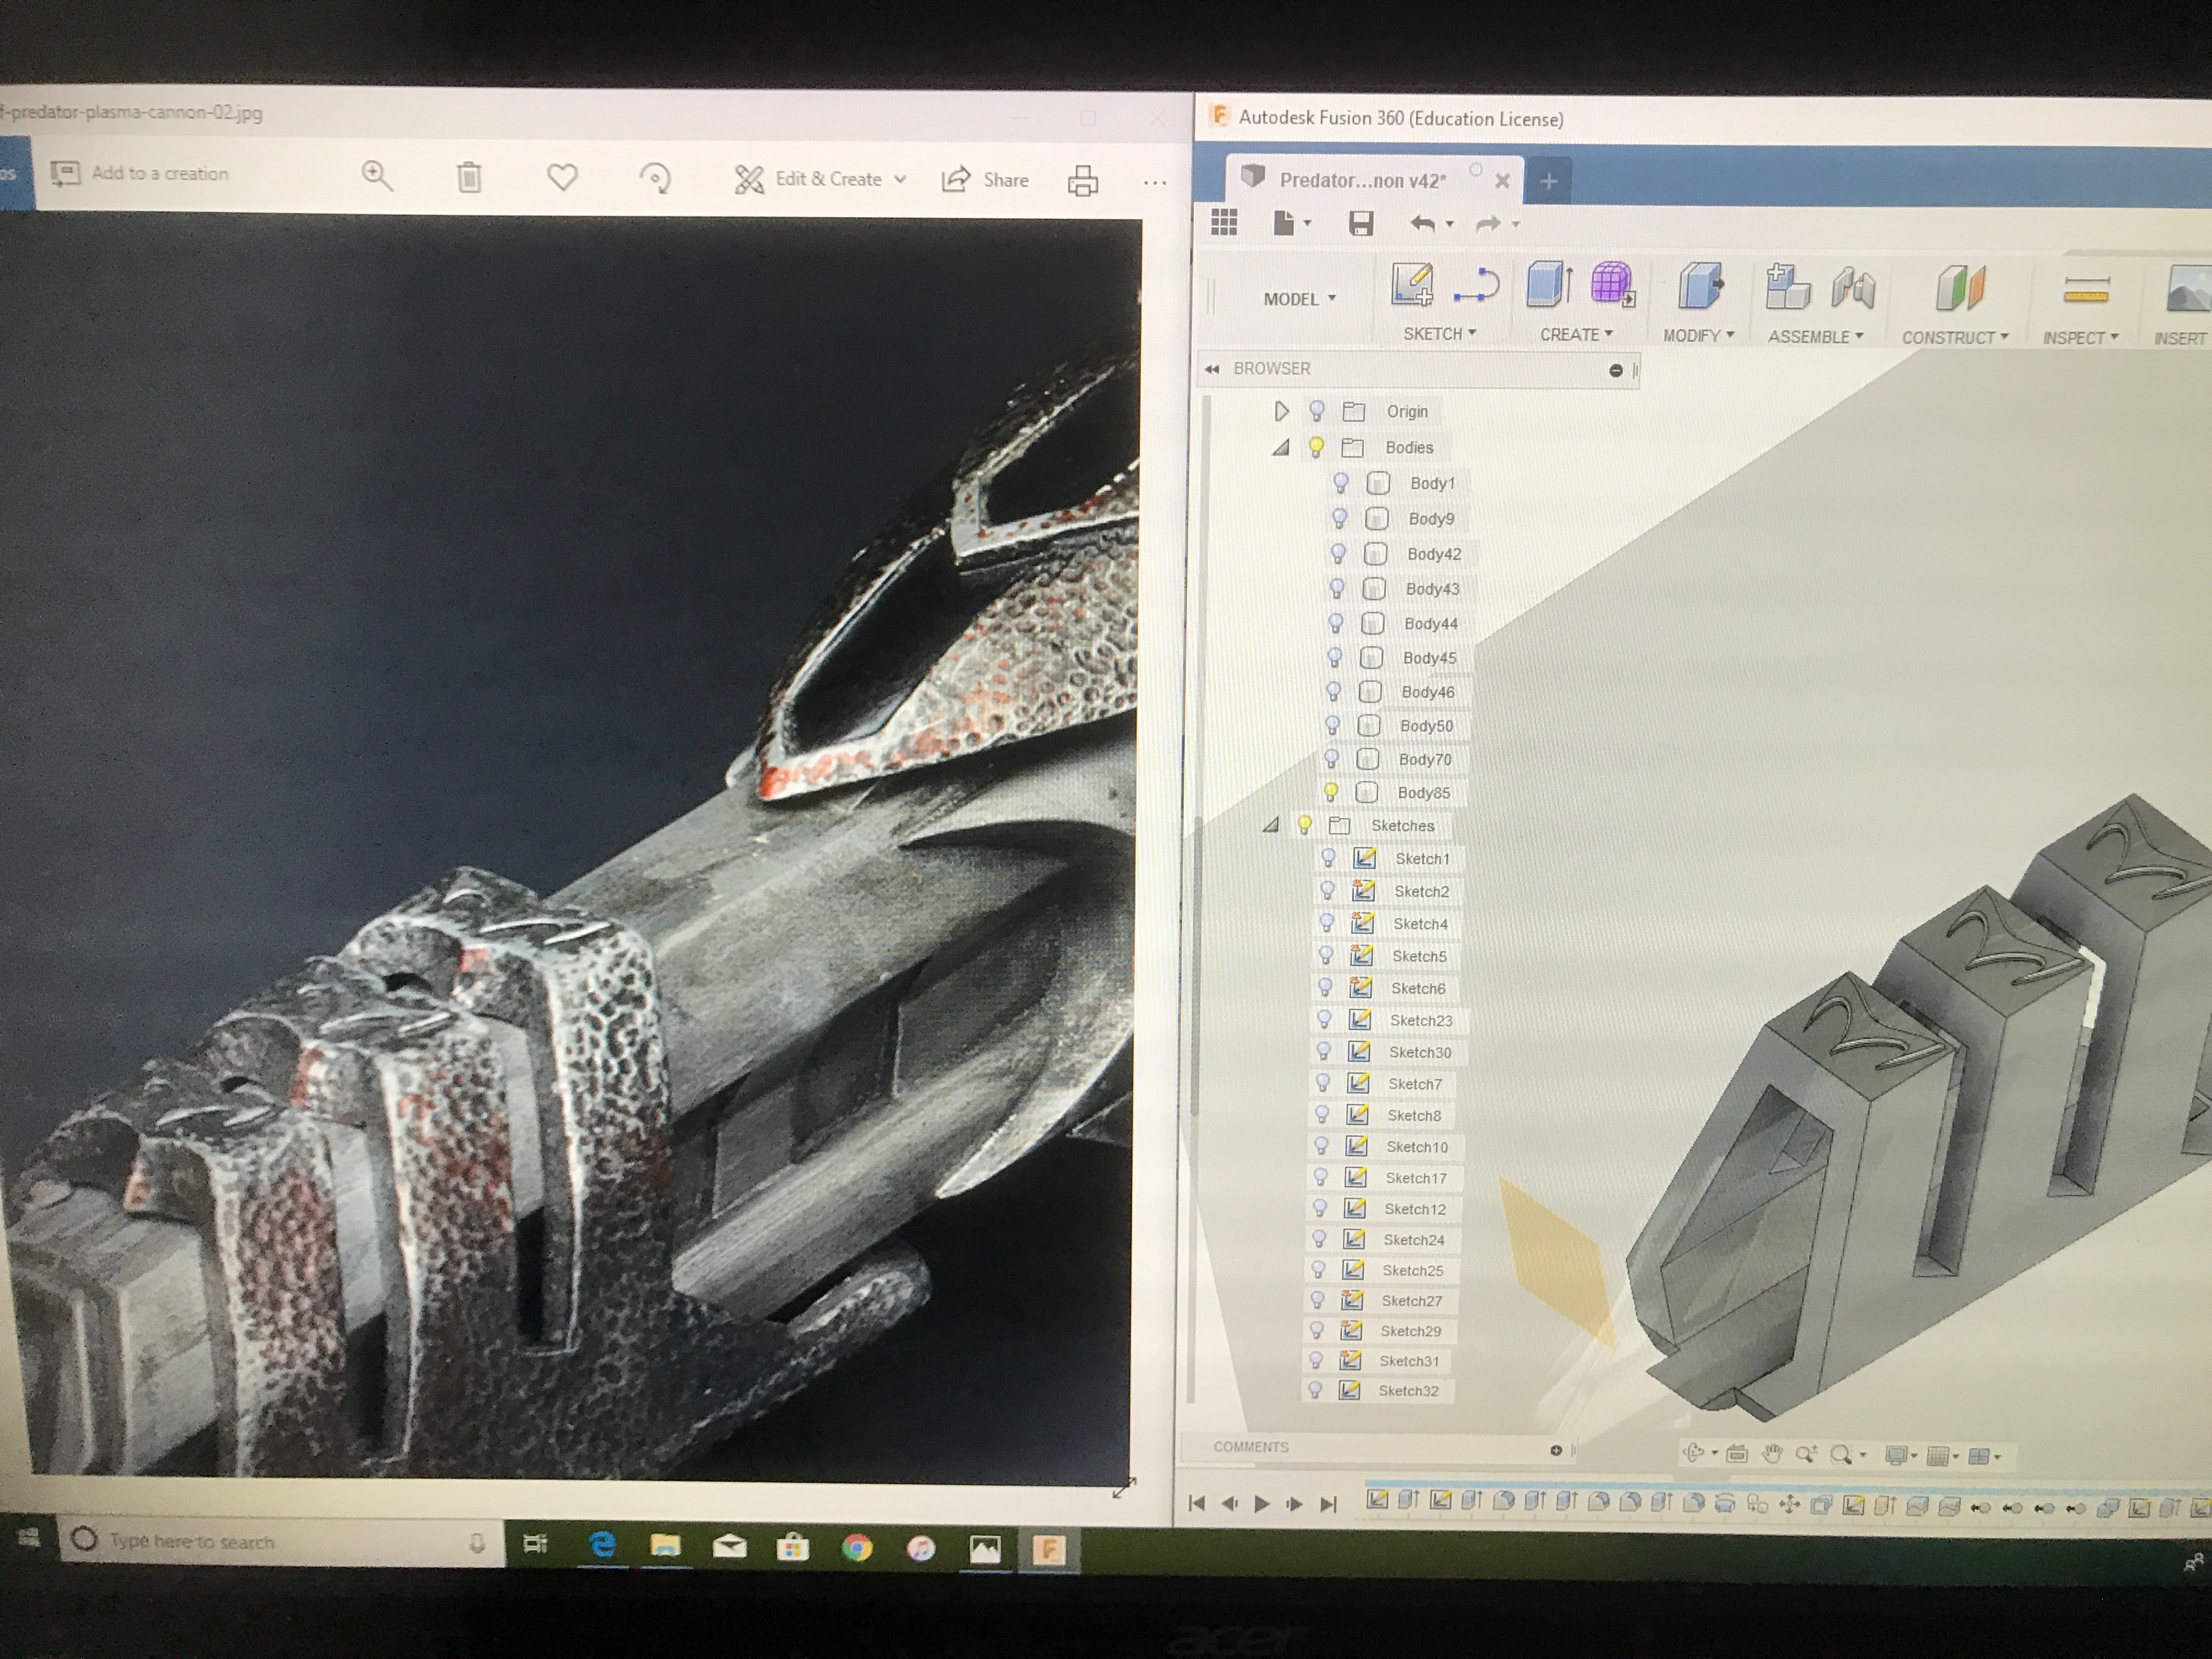Viewport: 2212px width, 1659px height.
Task: Play the timeline
Action: pyautogui.click(x=1262, y=1503)
